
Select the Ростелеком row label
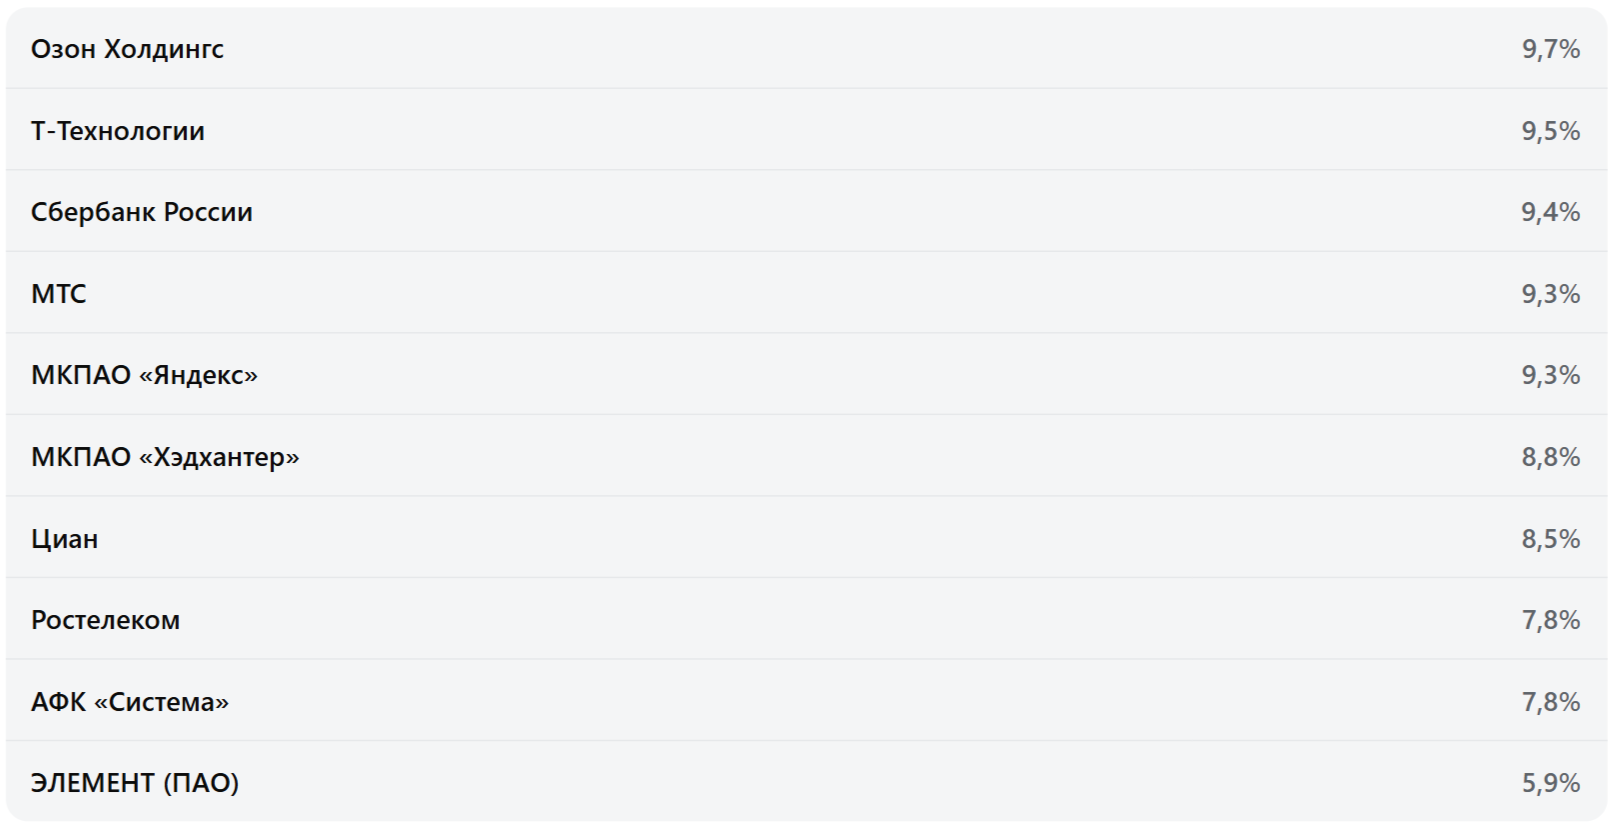click(x=105, y=620)
